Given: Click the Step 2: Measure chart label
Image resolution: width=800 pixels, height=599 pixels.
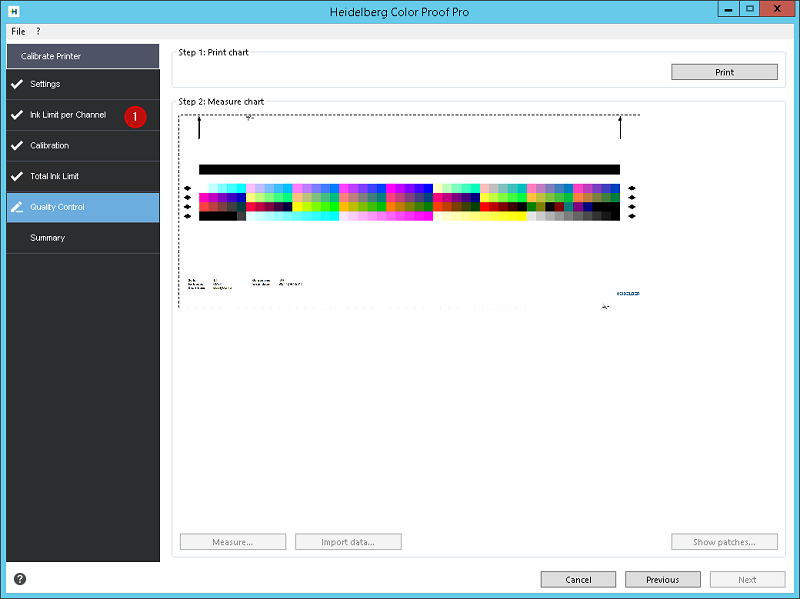Looking at the screenshot, I should tap(221, 102).
